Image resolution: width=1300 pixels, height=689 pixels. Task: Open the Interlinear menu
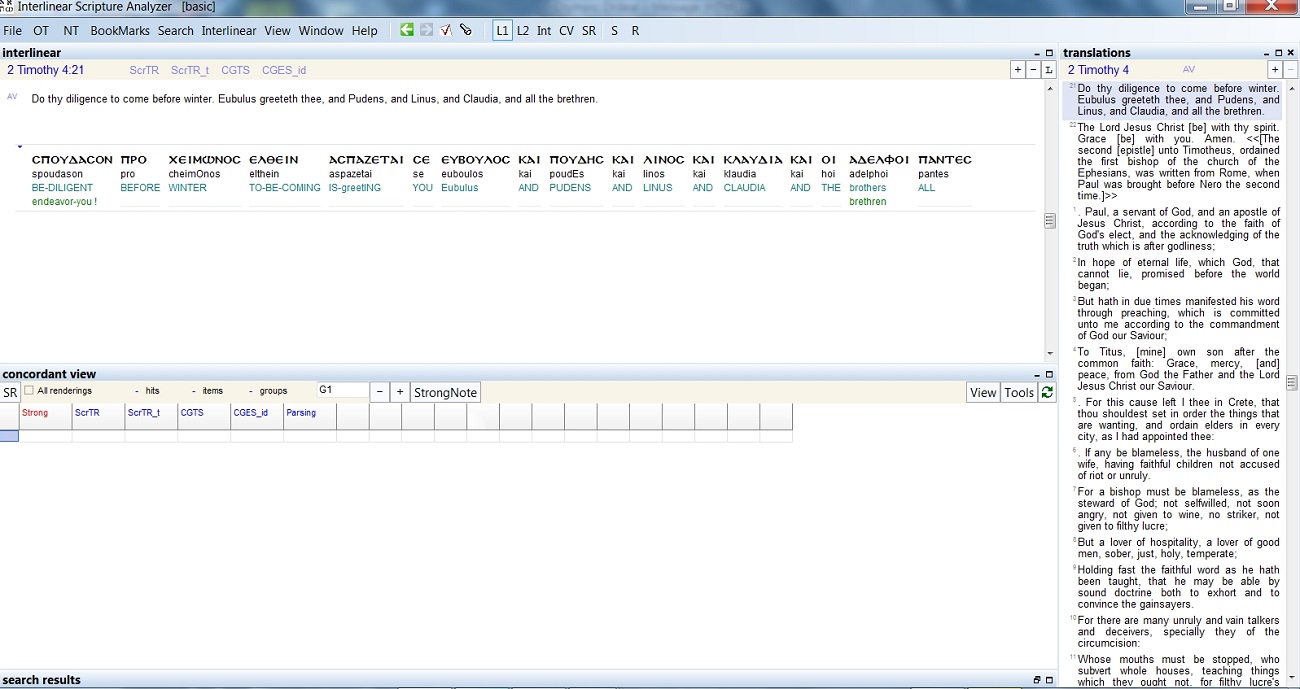(x=229, y=30)
